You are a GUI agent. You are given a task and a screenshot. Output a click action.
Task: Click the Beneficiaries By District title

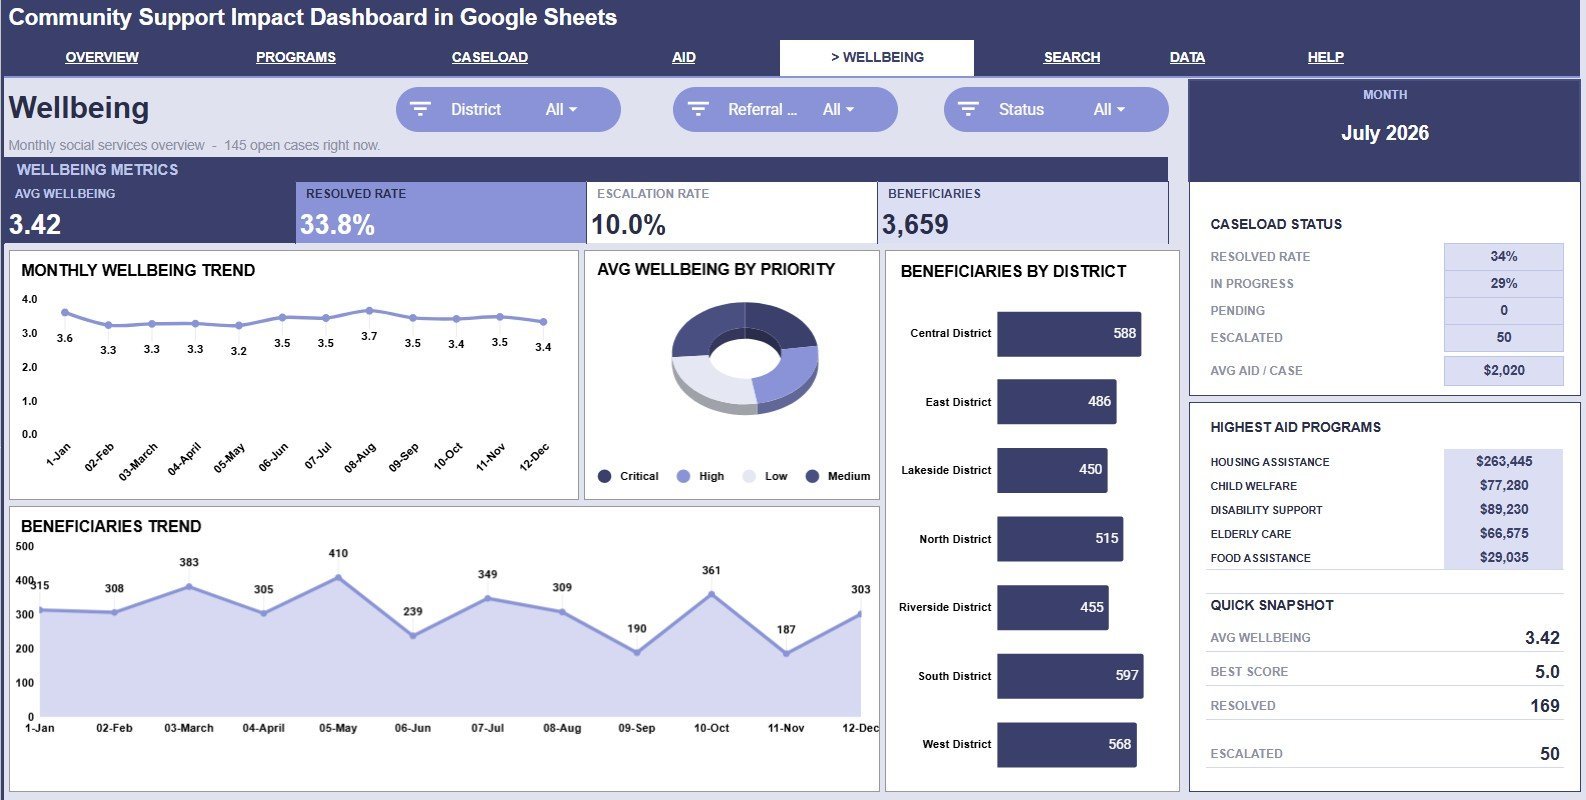[x=1013, y=271]
